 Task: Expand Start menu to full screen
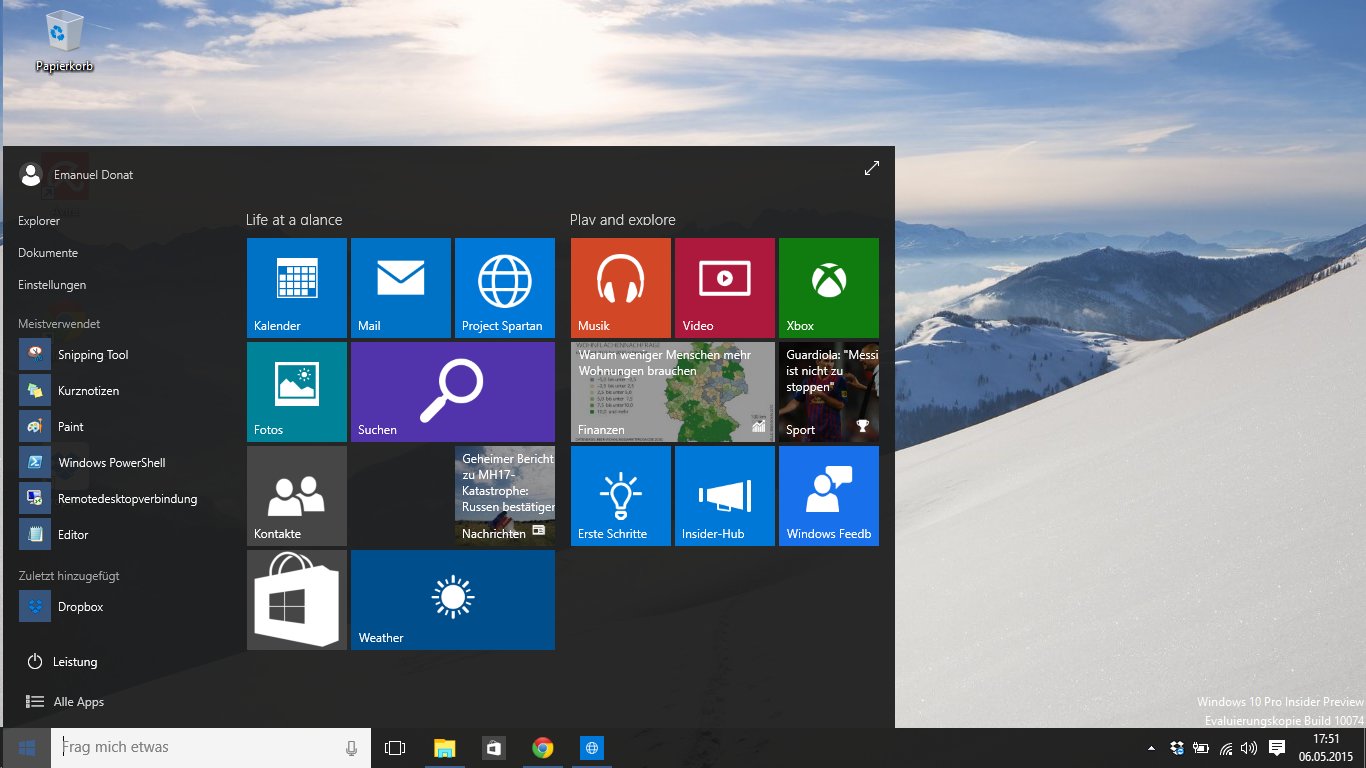point(871,169)
